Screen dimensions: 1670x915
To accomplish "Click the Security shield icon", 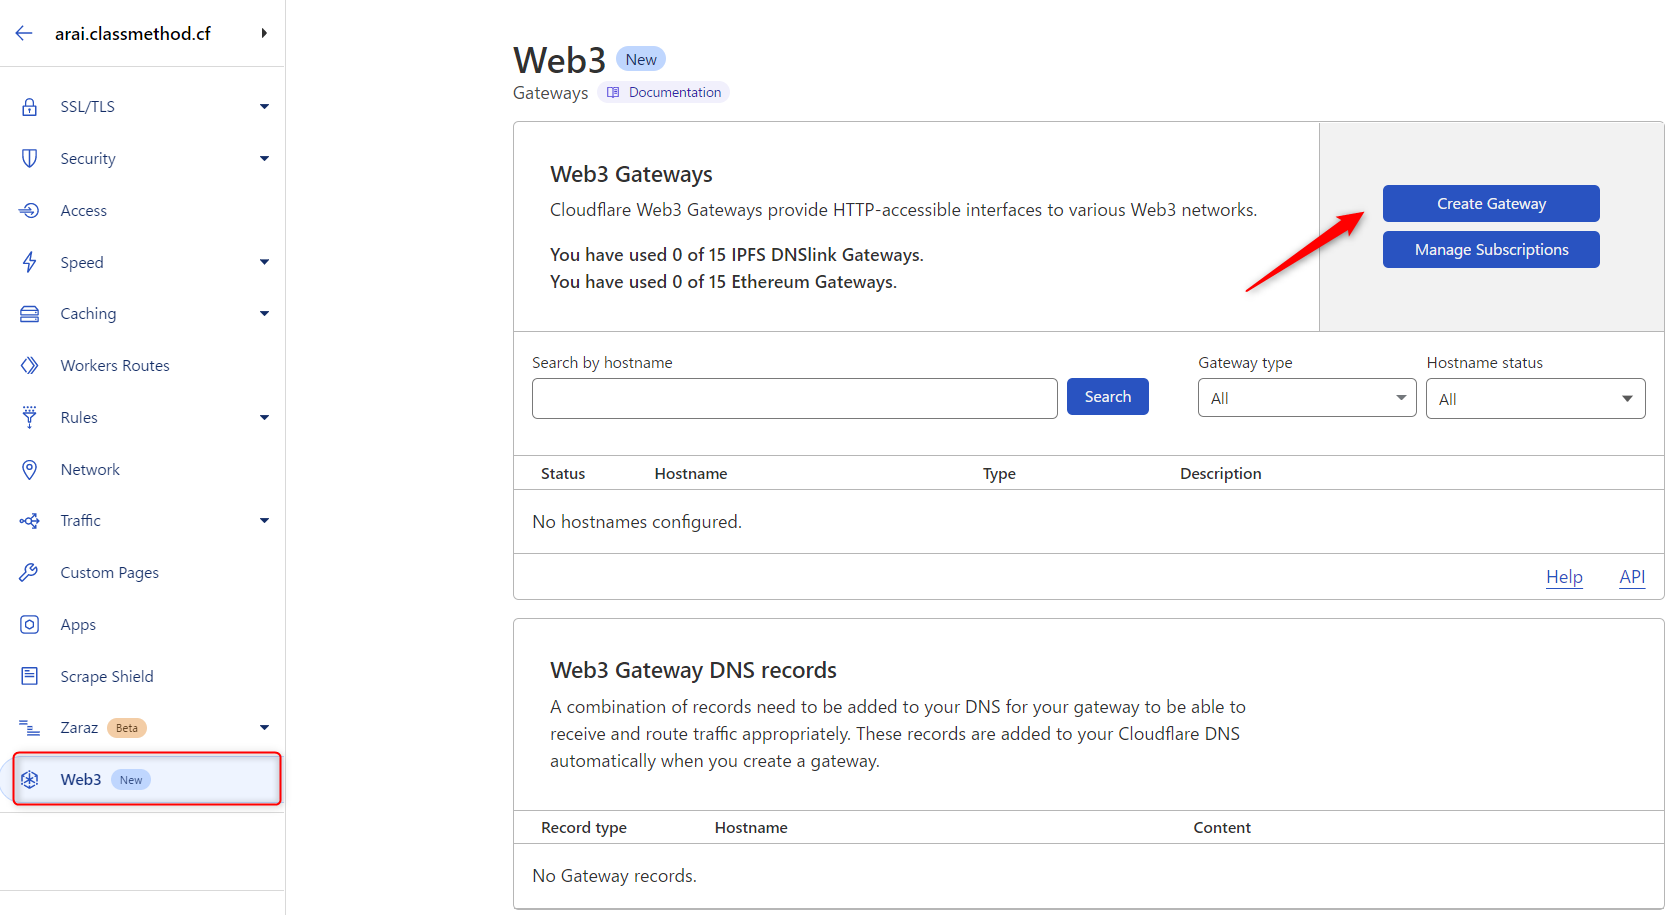I will click(x=30, y=158).
